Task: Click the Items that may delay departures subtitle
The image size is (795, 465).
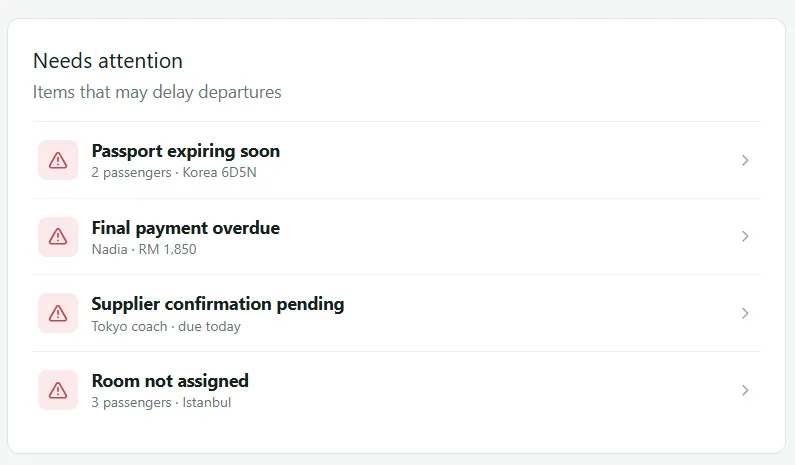Action: [x=157, y=92]
